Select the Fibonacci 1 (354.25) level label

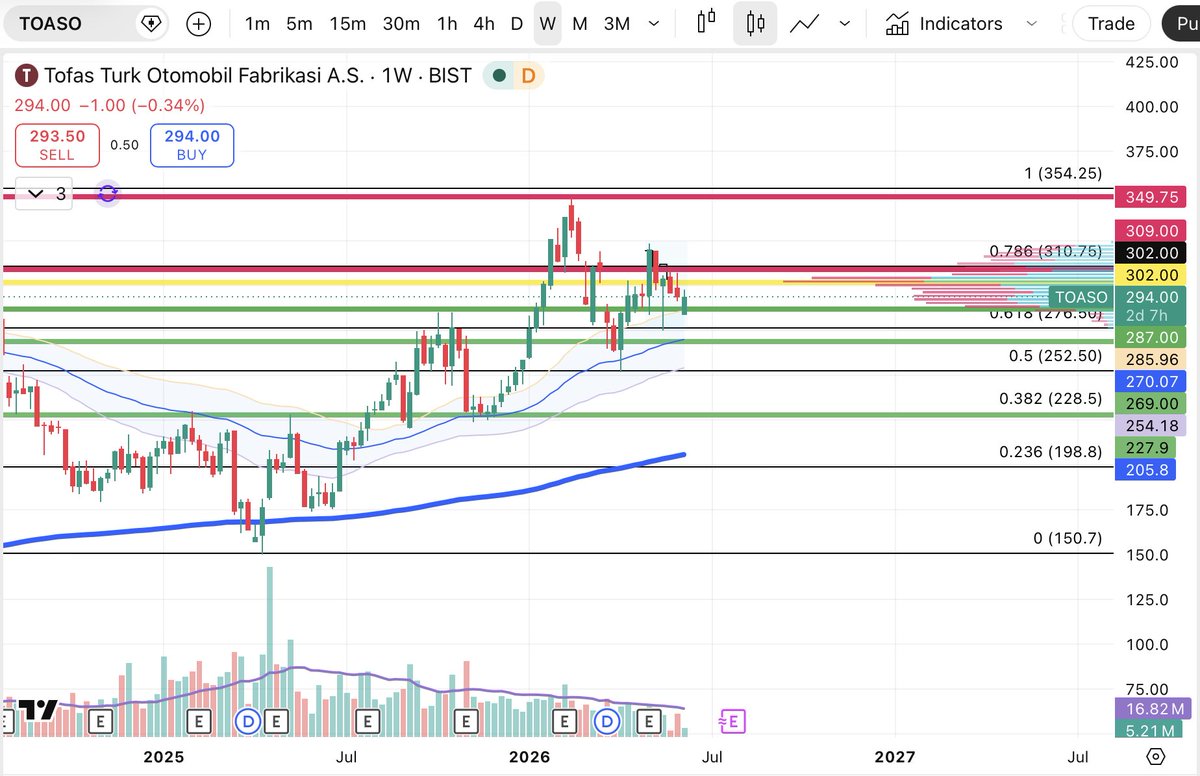1062,173
